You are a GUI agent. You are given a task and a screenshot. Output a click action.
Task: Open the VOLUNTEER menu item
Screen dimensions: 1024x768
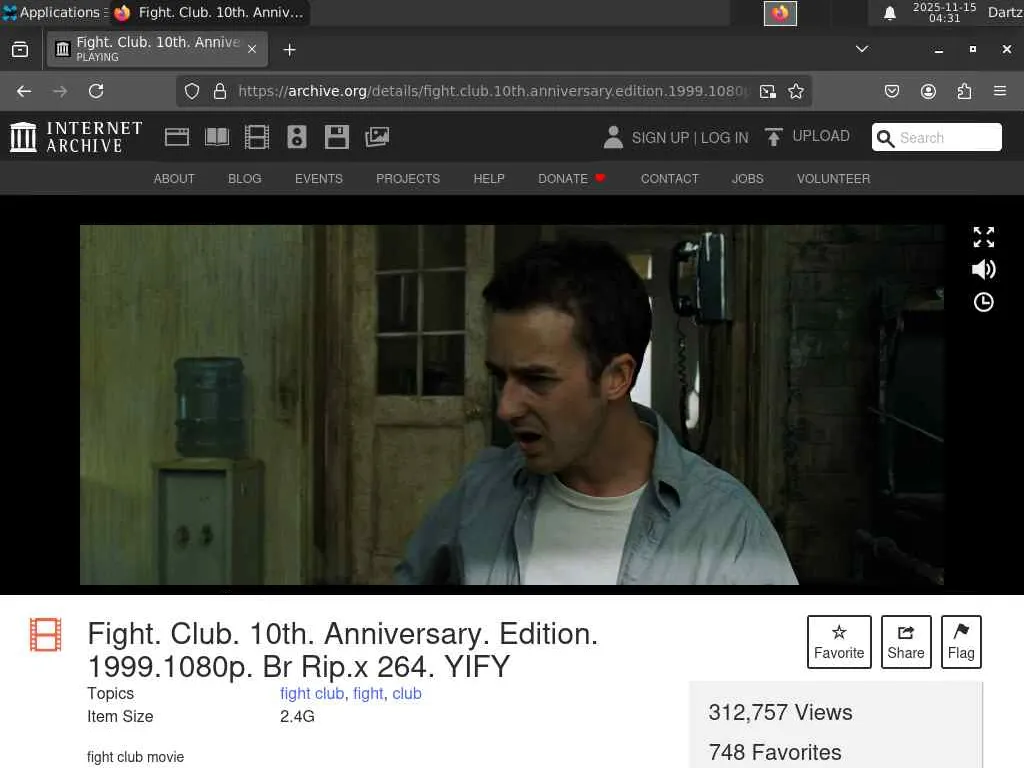[x=833, y=178]
